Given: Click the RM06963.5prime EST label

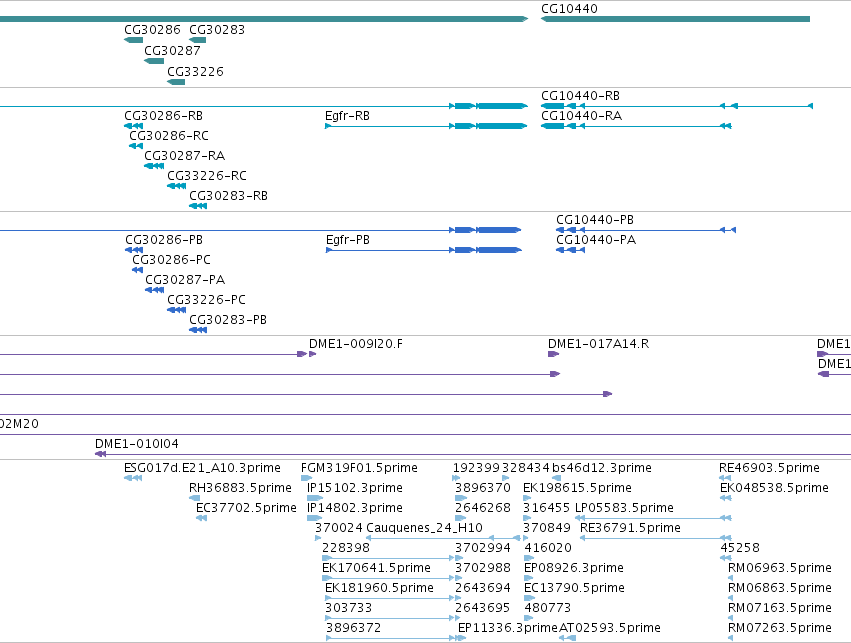Looking at the screenshot, I should [780, 568].
